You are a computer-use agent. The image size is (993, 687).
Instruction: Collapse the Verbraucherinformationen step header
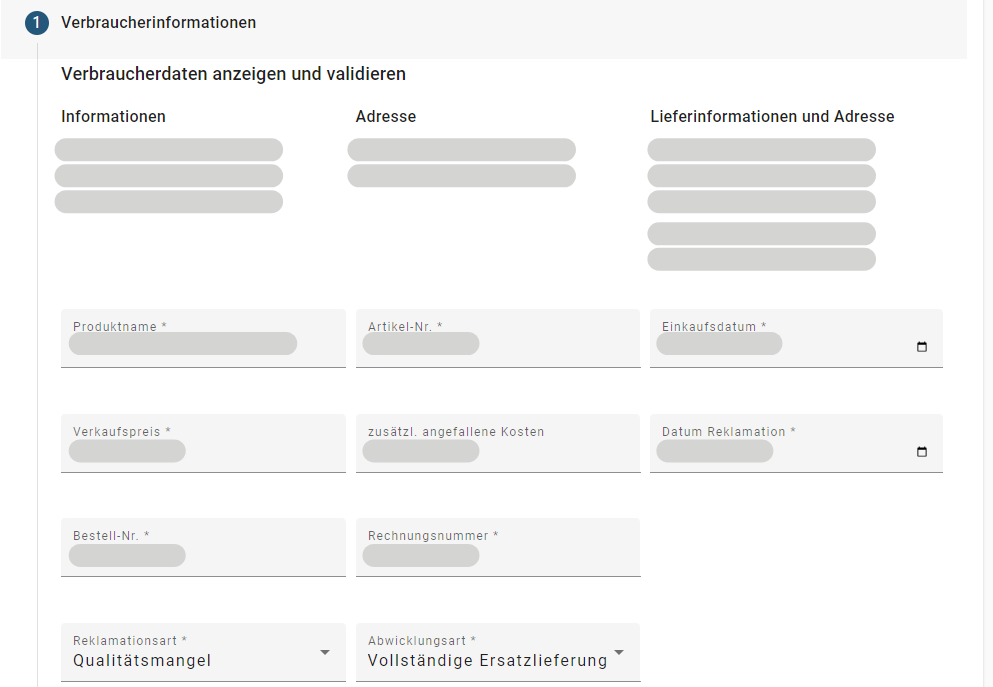coord(158,22)
